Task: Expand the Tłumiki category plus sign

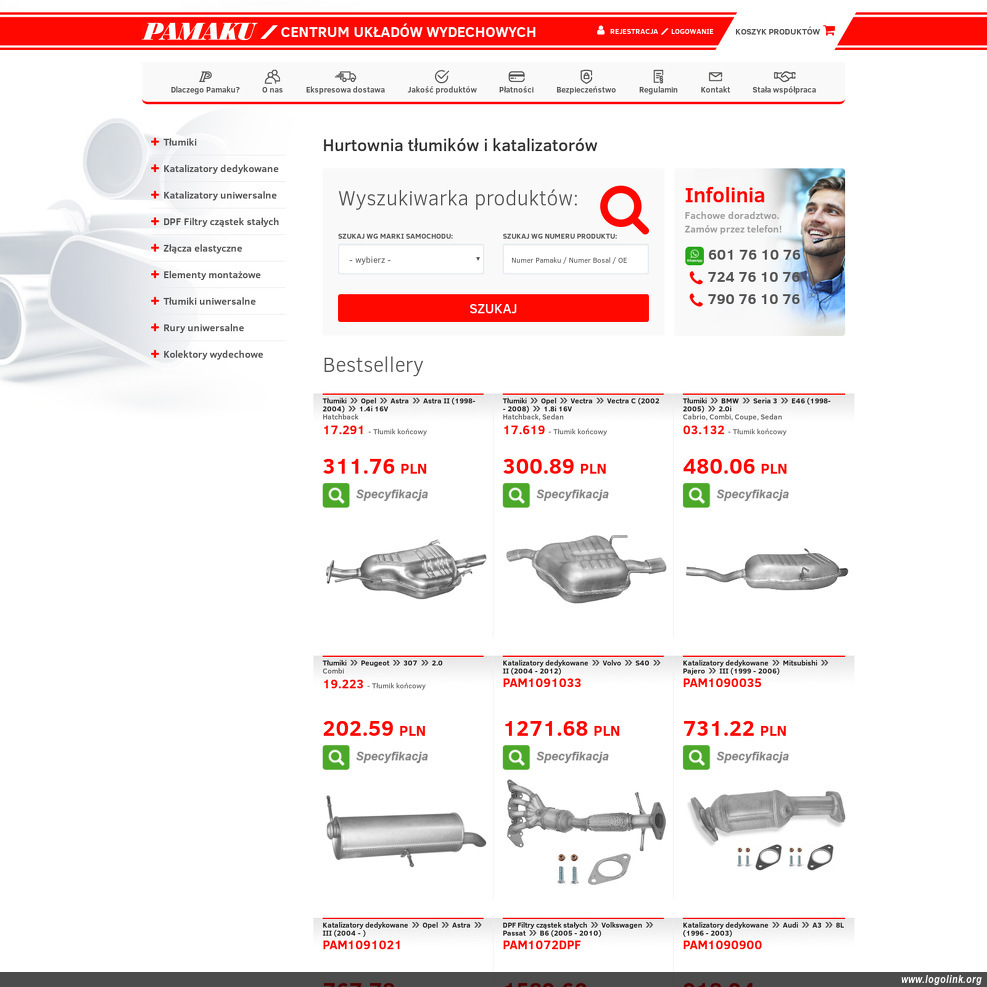Action: (155, 142)
